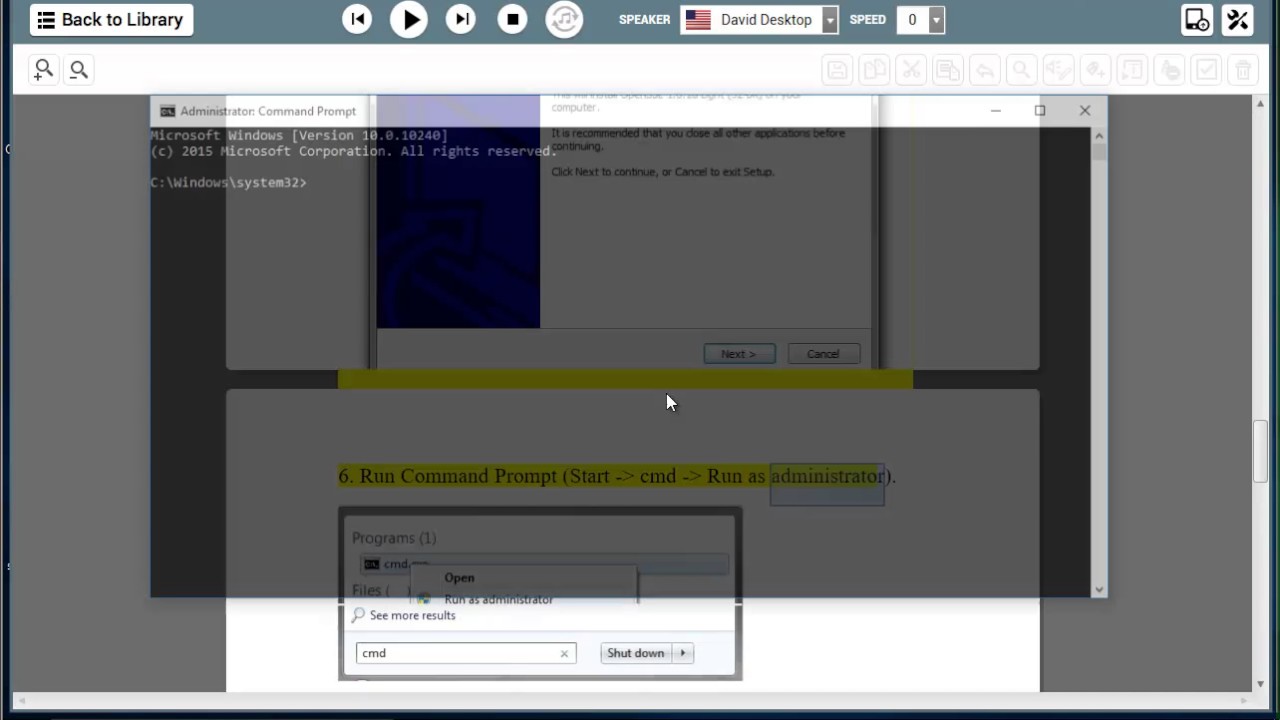
Task: Click the add tag icon
Action: (x=1095, y=70)
